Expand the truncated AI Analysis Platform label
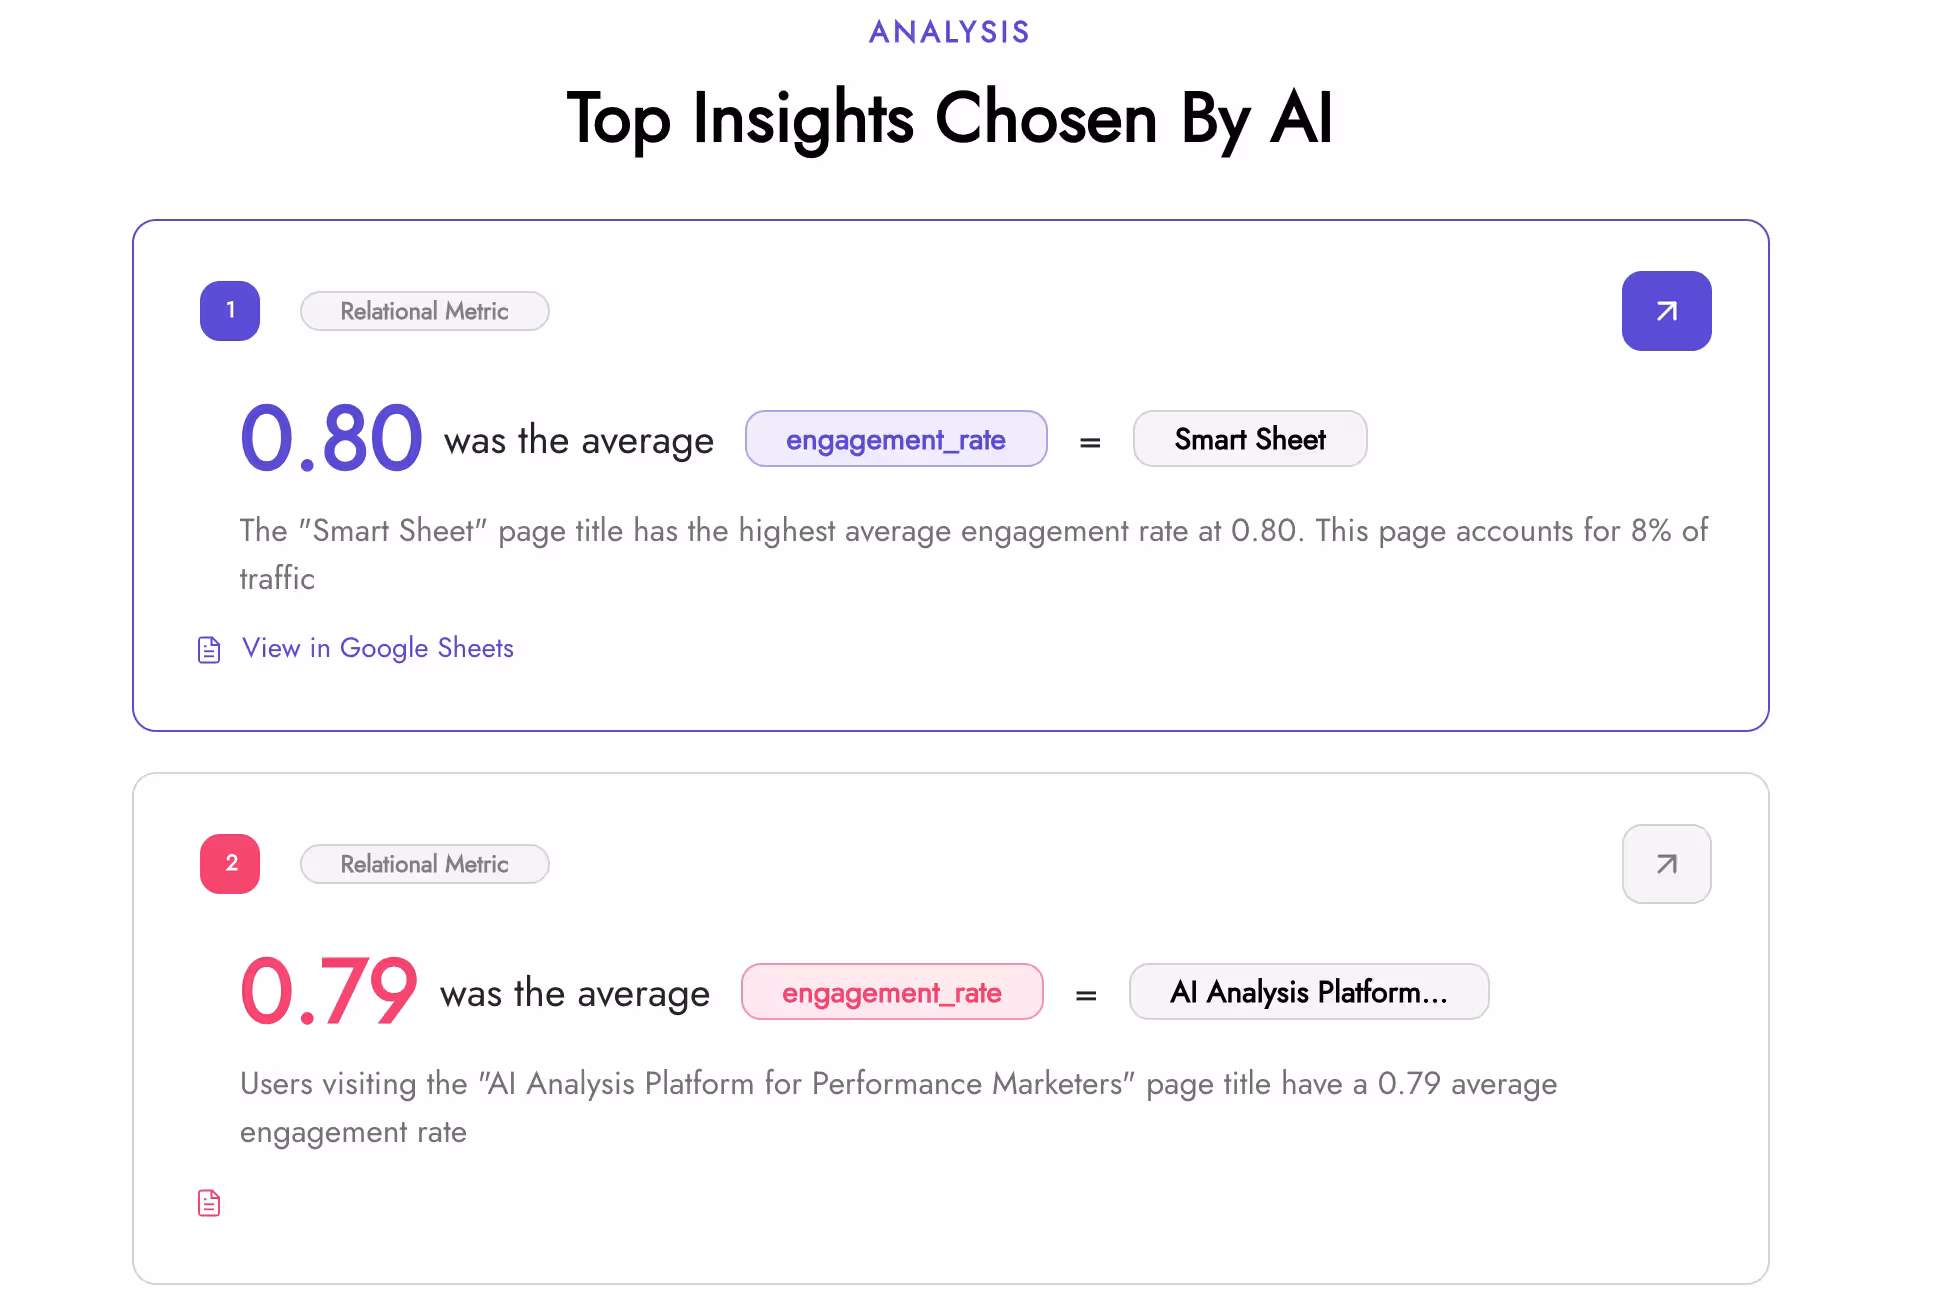Viewport: 1946px width, 1316px height. click(x=1309, y=992)
